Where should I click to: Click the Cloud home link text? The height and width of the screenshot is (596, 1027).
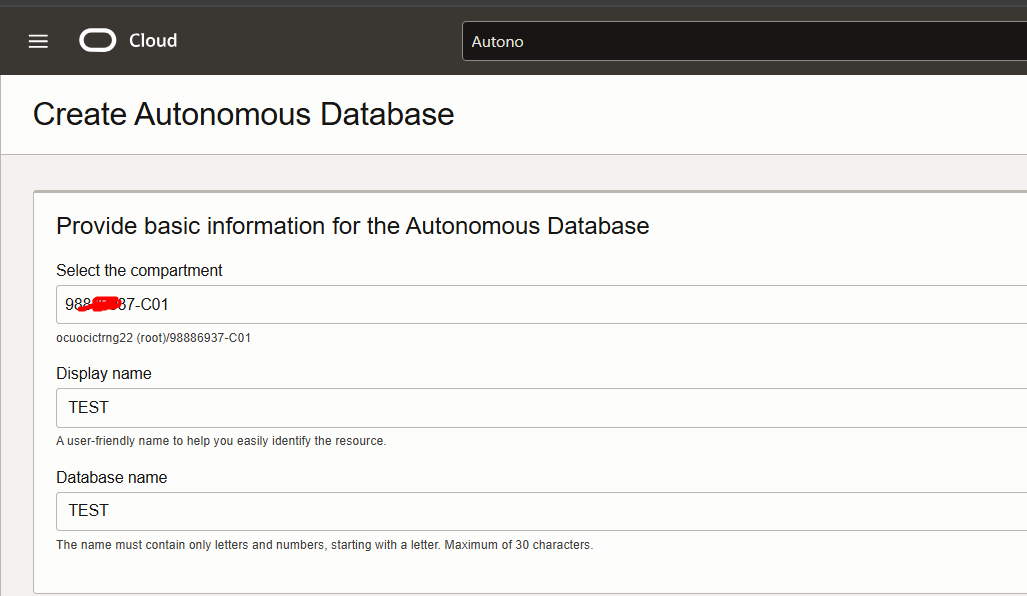point(153,41)
